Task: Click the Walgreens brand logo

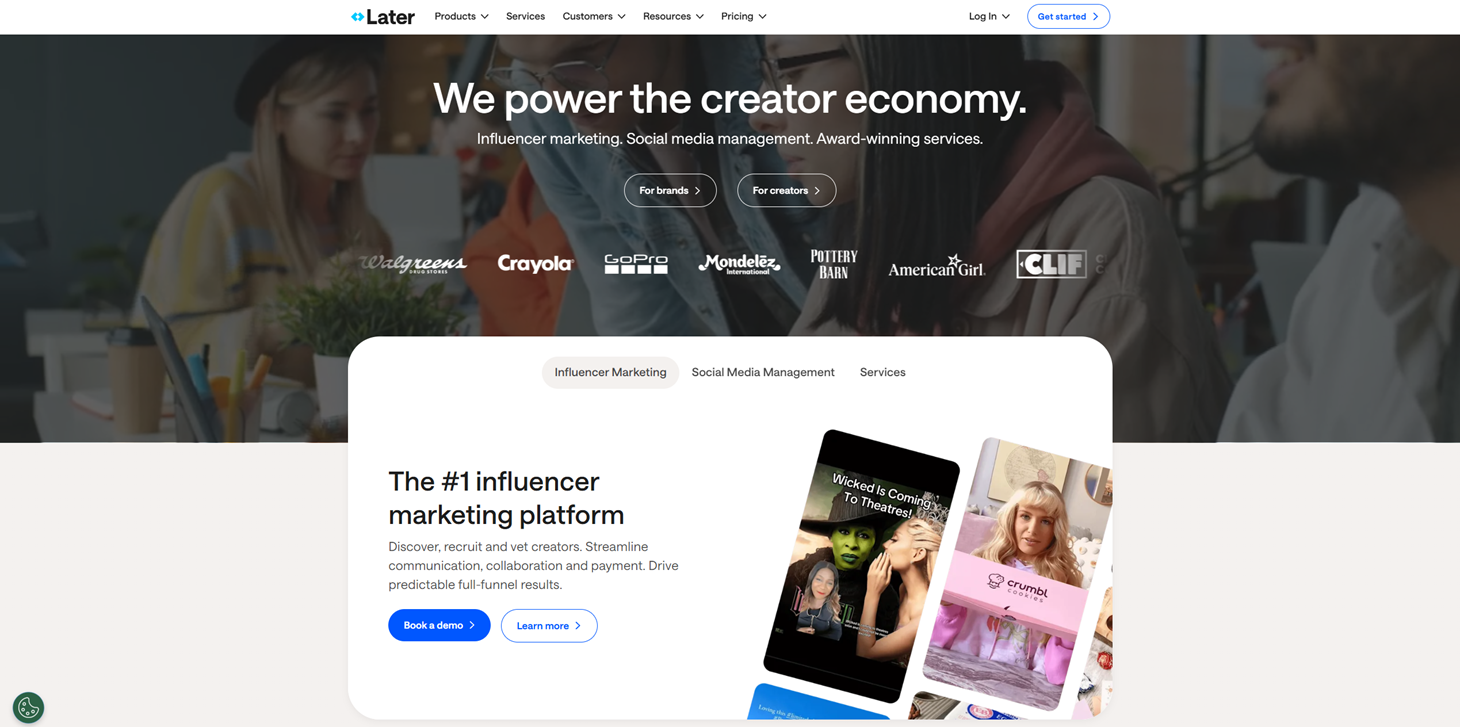Action: point(413,264)
